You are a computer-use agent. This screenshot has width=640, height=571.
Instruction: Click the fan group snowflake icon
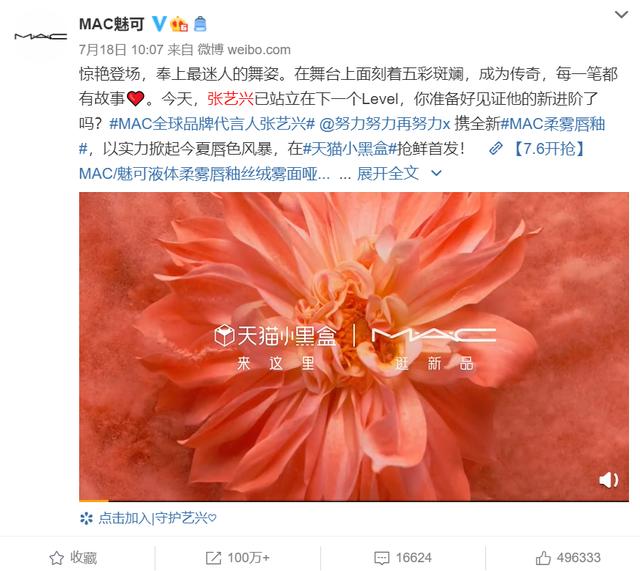point(86,518)
